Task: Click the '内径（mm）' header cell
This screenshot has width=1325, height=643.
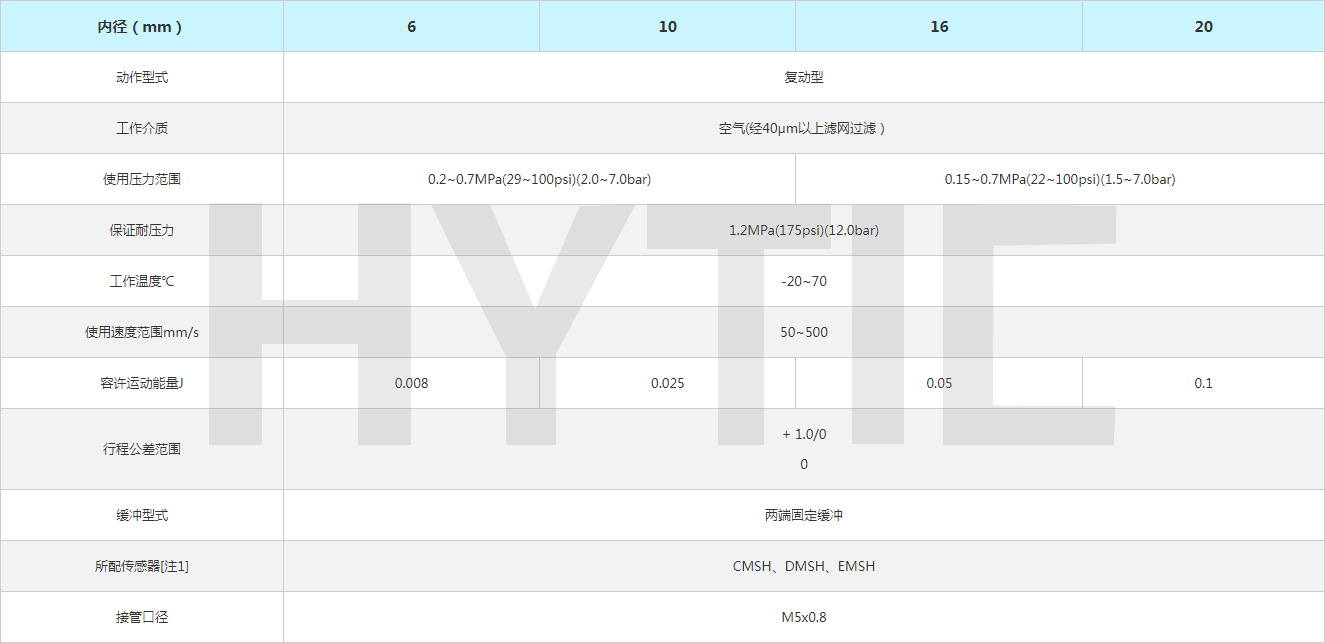Action: click(141, 26)
